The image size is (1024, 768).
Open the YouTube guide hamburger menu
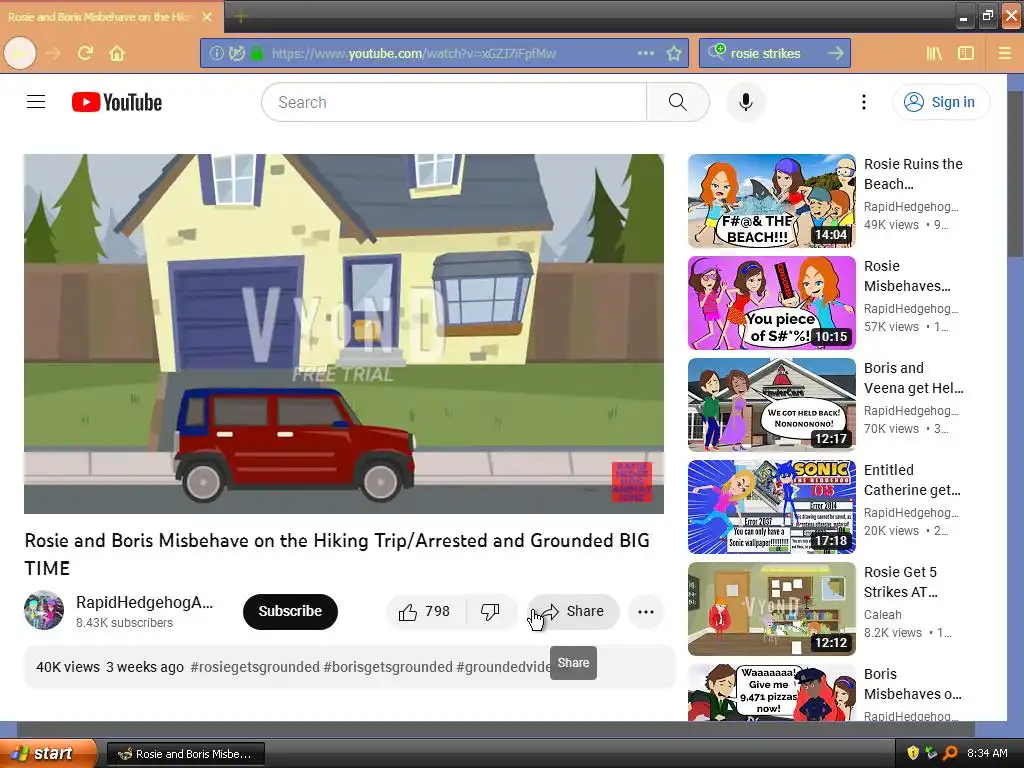point(36,102)
